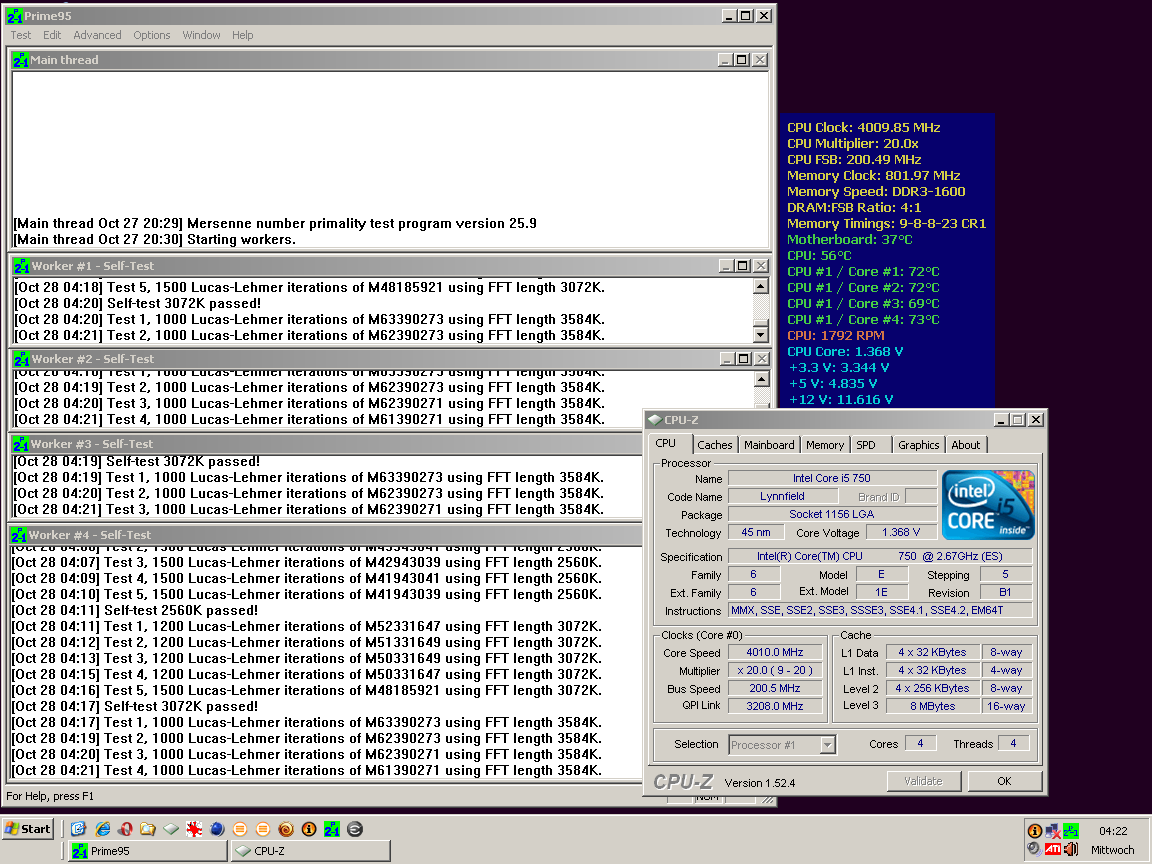
Task: Open the Windows Start menu
Action: [x=28, y=829]
